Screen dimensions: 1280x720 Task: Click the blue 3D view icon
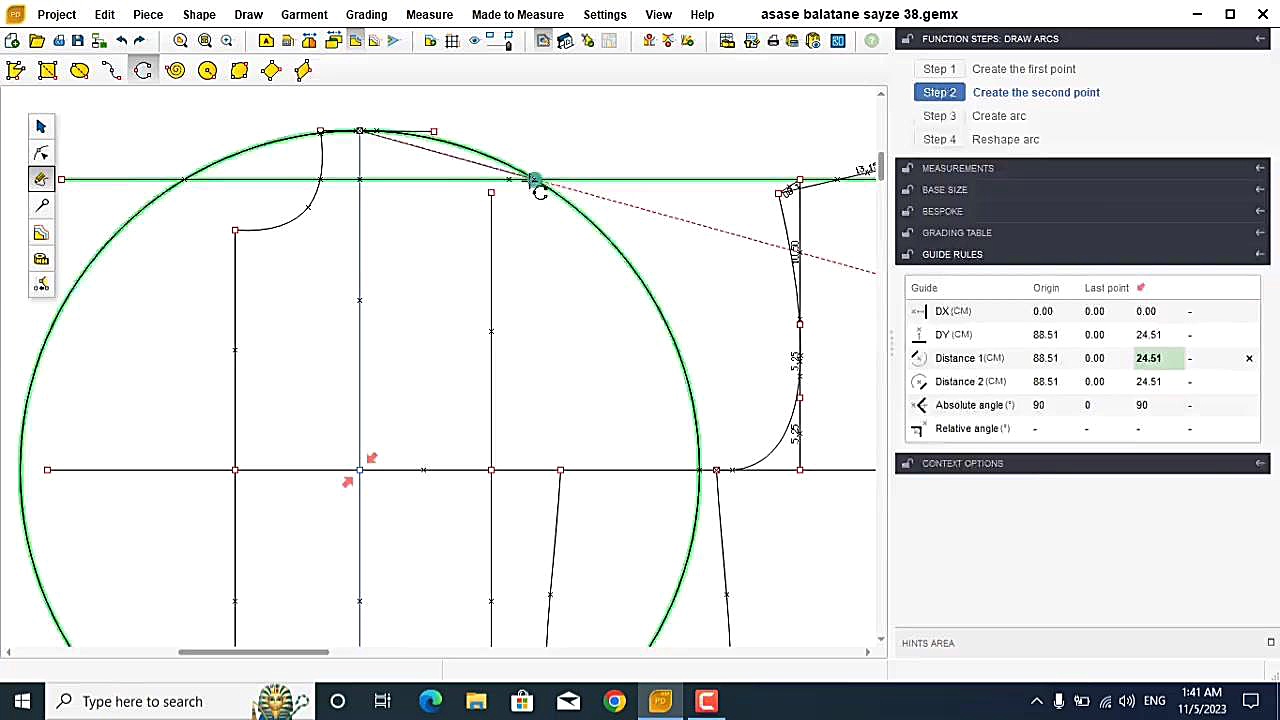pos(837,41)
